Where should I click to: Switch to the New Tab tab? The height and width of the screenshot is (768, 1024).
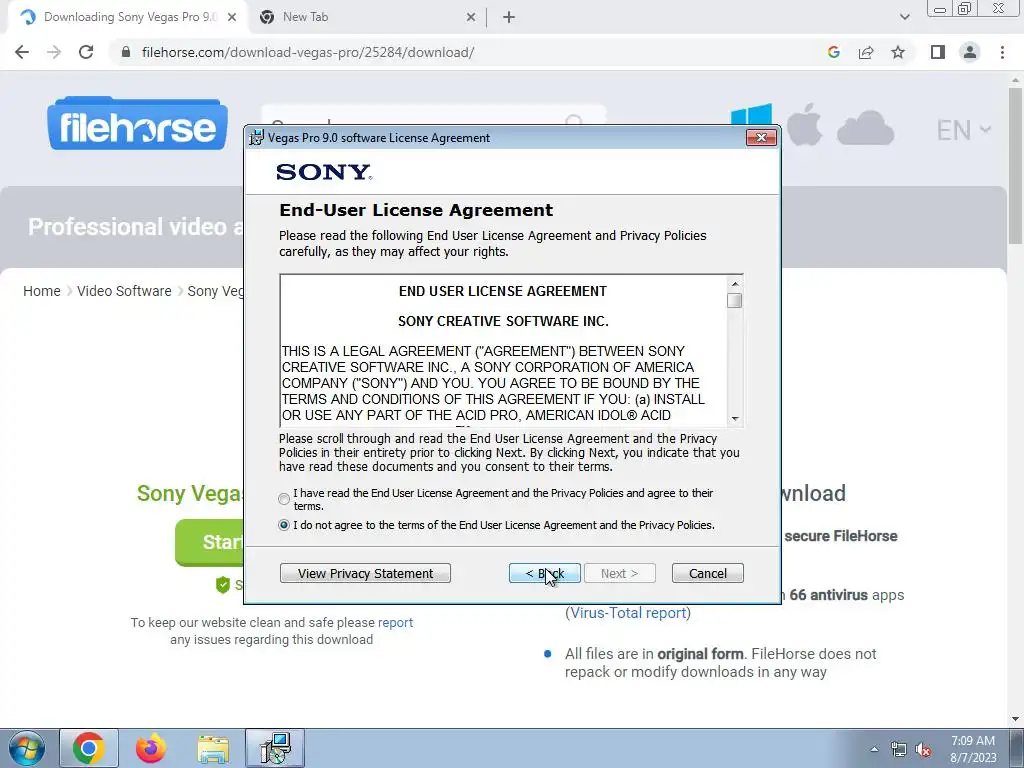(368, 17)
